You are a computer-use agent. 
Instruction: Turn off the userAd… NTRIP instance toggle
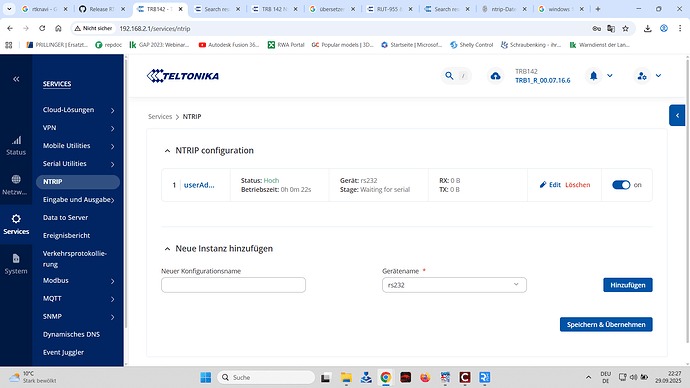[x=621, y=185]
